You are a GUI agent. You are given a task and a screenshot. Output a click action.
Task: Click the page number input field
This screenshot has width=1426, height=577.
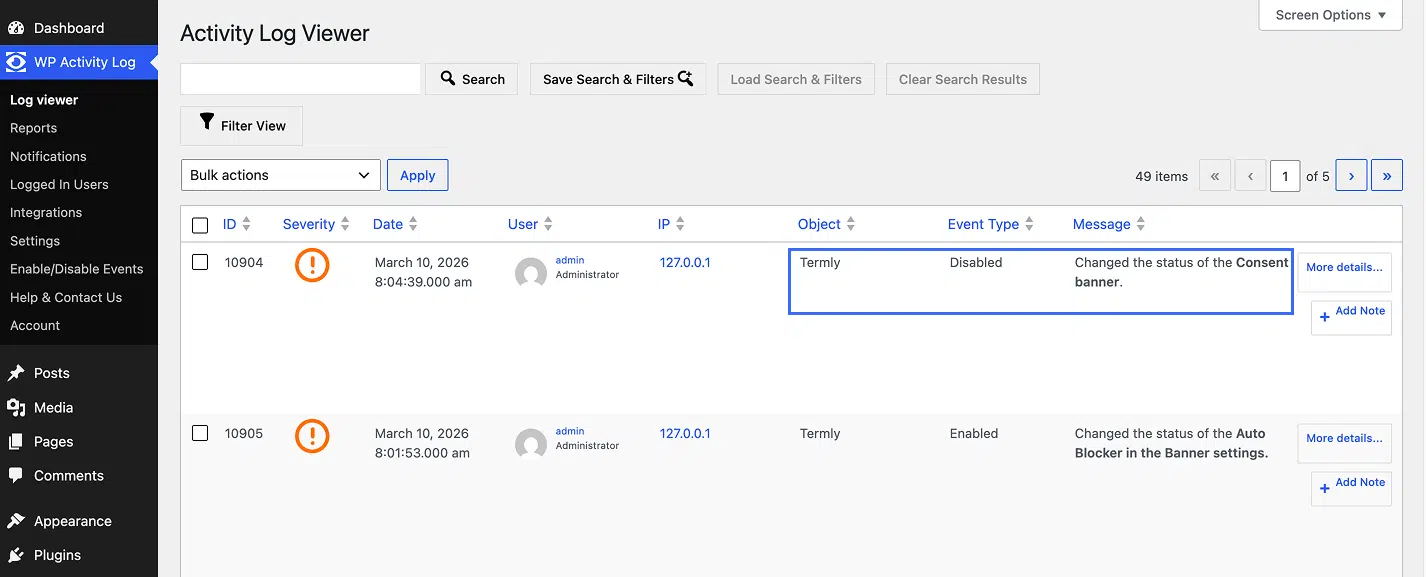click(1285, 175)
